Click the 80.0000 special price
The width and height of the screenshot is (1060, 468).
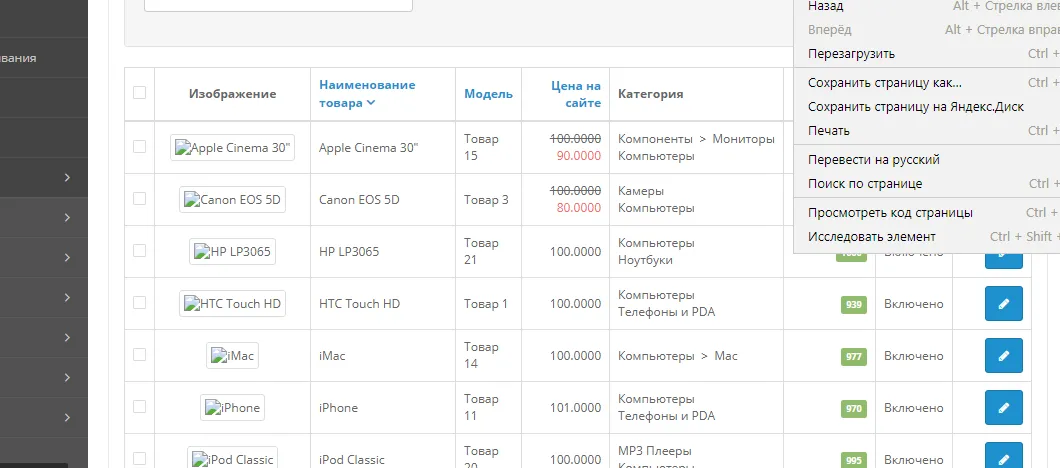point(579,208)
